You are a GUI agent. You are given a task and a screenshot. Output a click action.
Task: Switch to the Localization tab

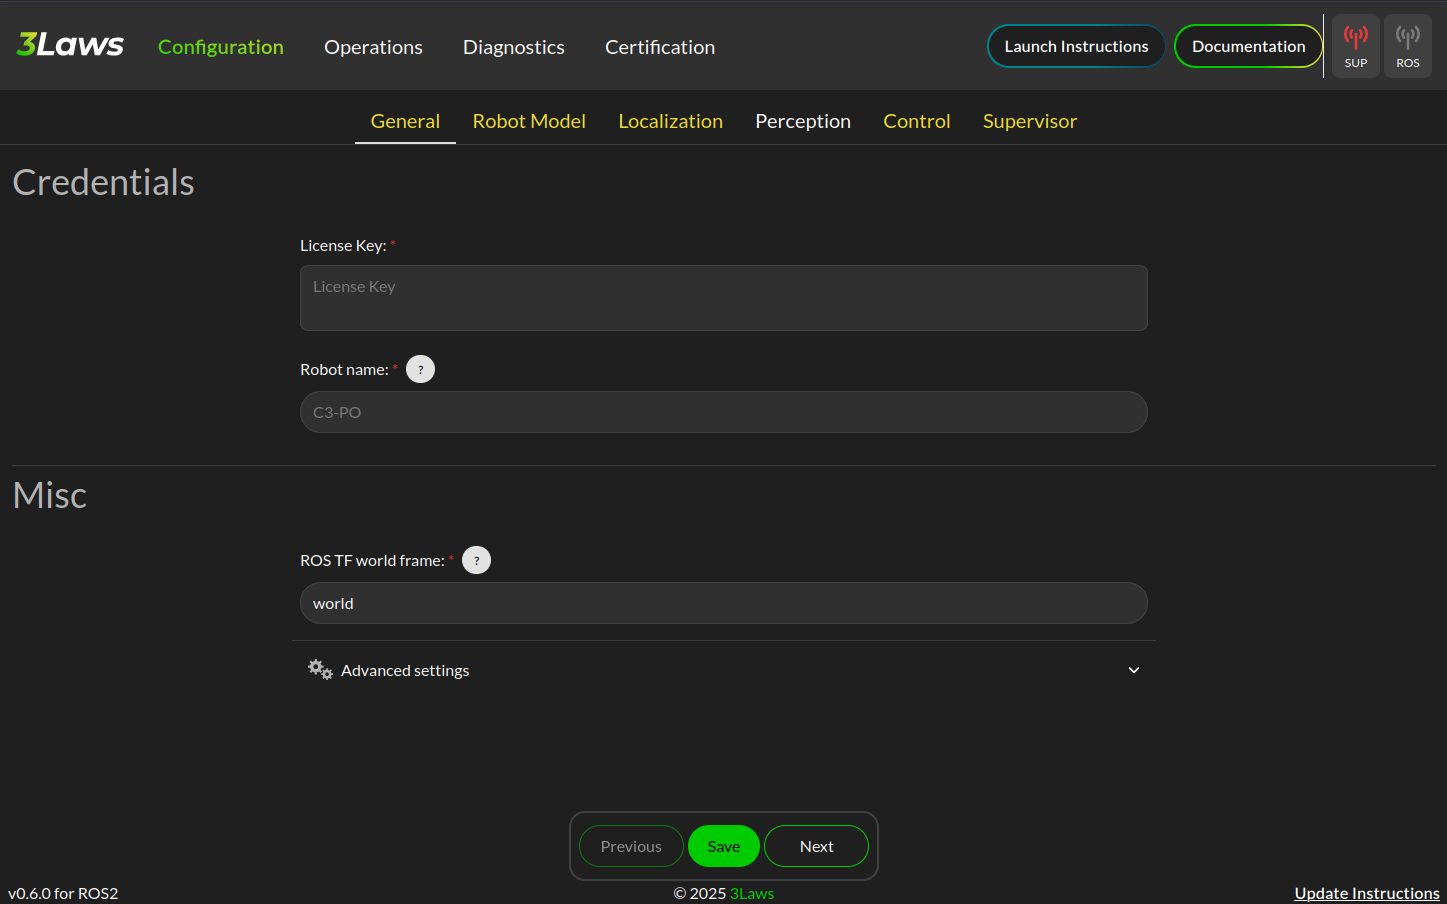tap(670, 121)
